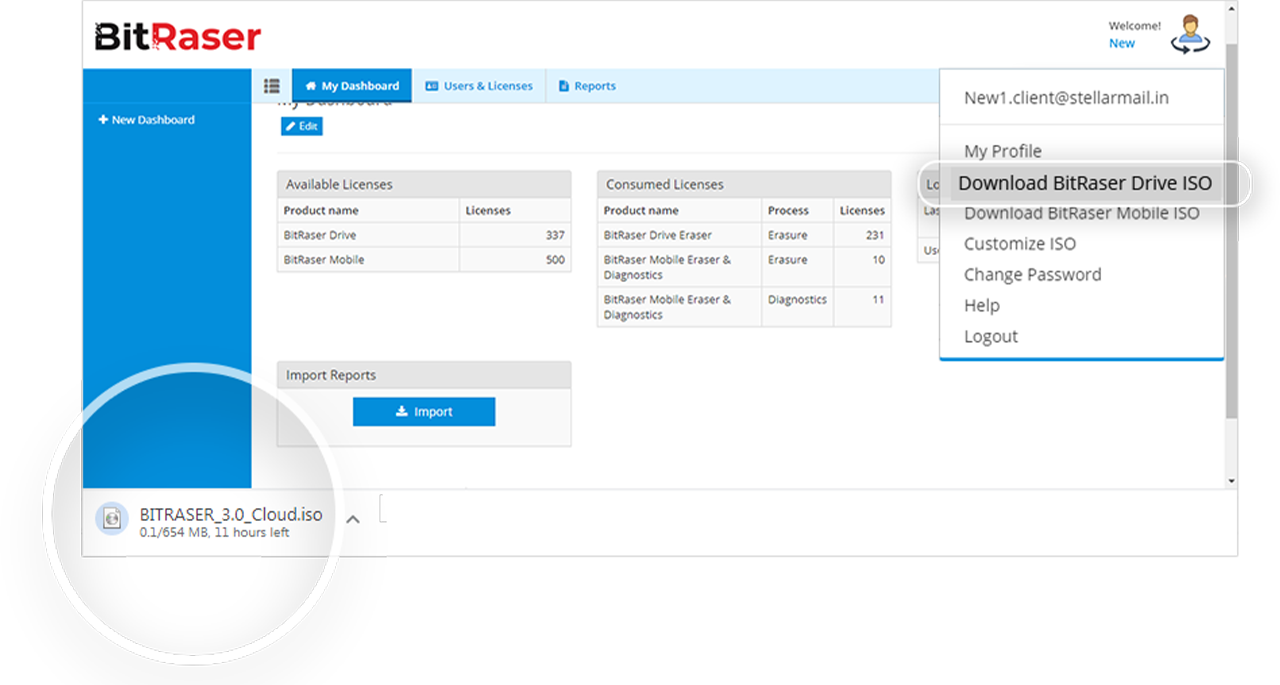The width and height of the screenshot is (1280, 685).
Task: Add a New Dashboard in sidebar
Action: click(x=146, y=120)
